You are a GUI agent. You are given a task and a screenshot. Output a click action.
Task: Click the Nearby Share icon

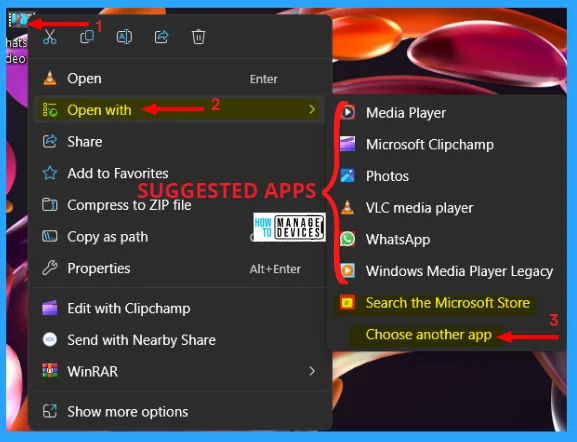point(50,340)
